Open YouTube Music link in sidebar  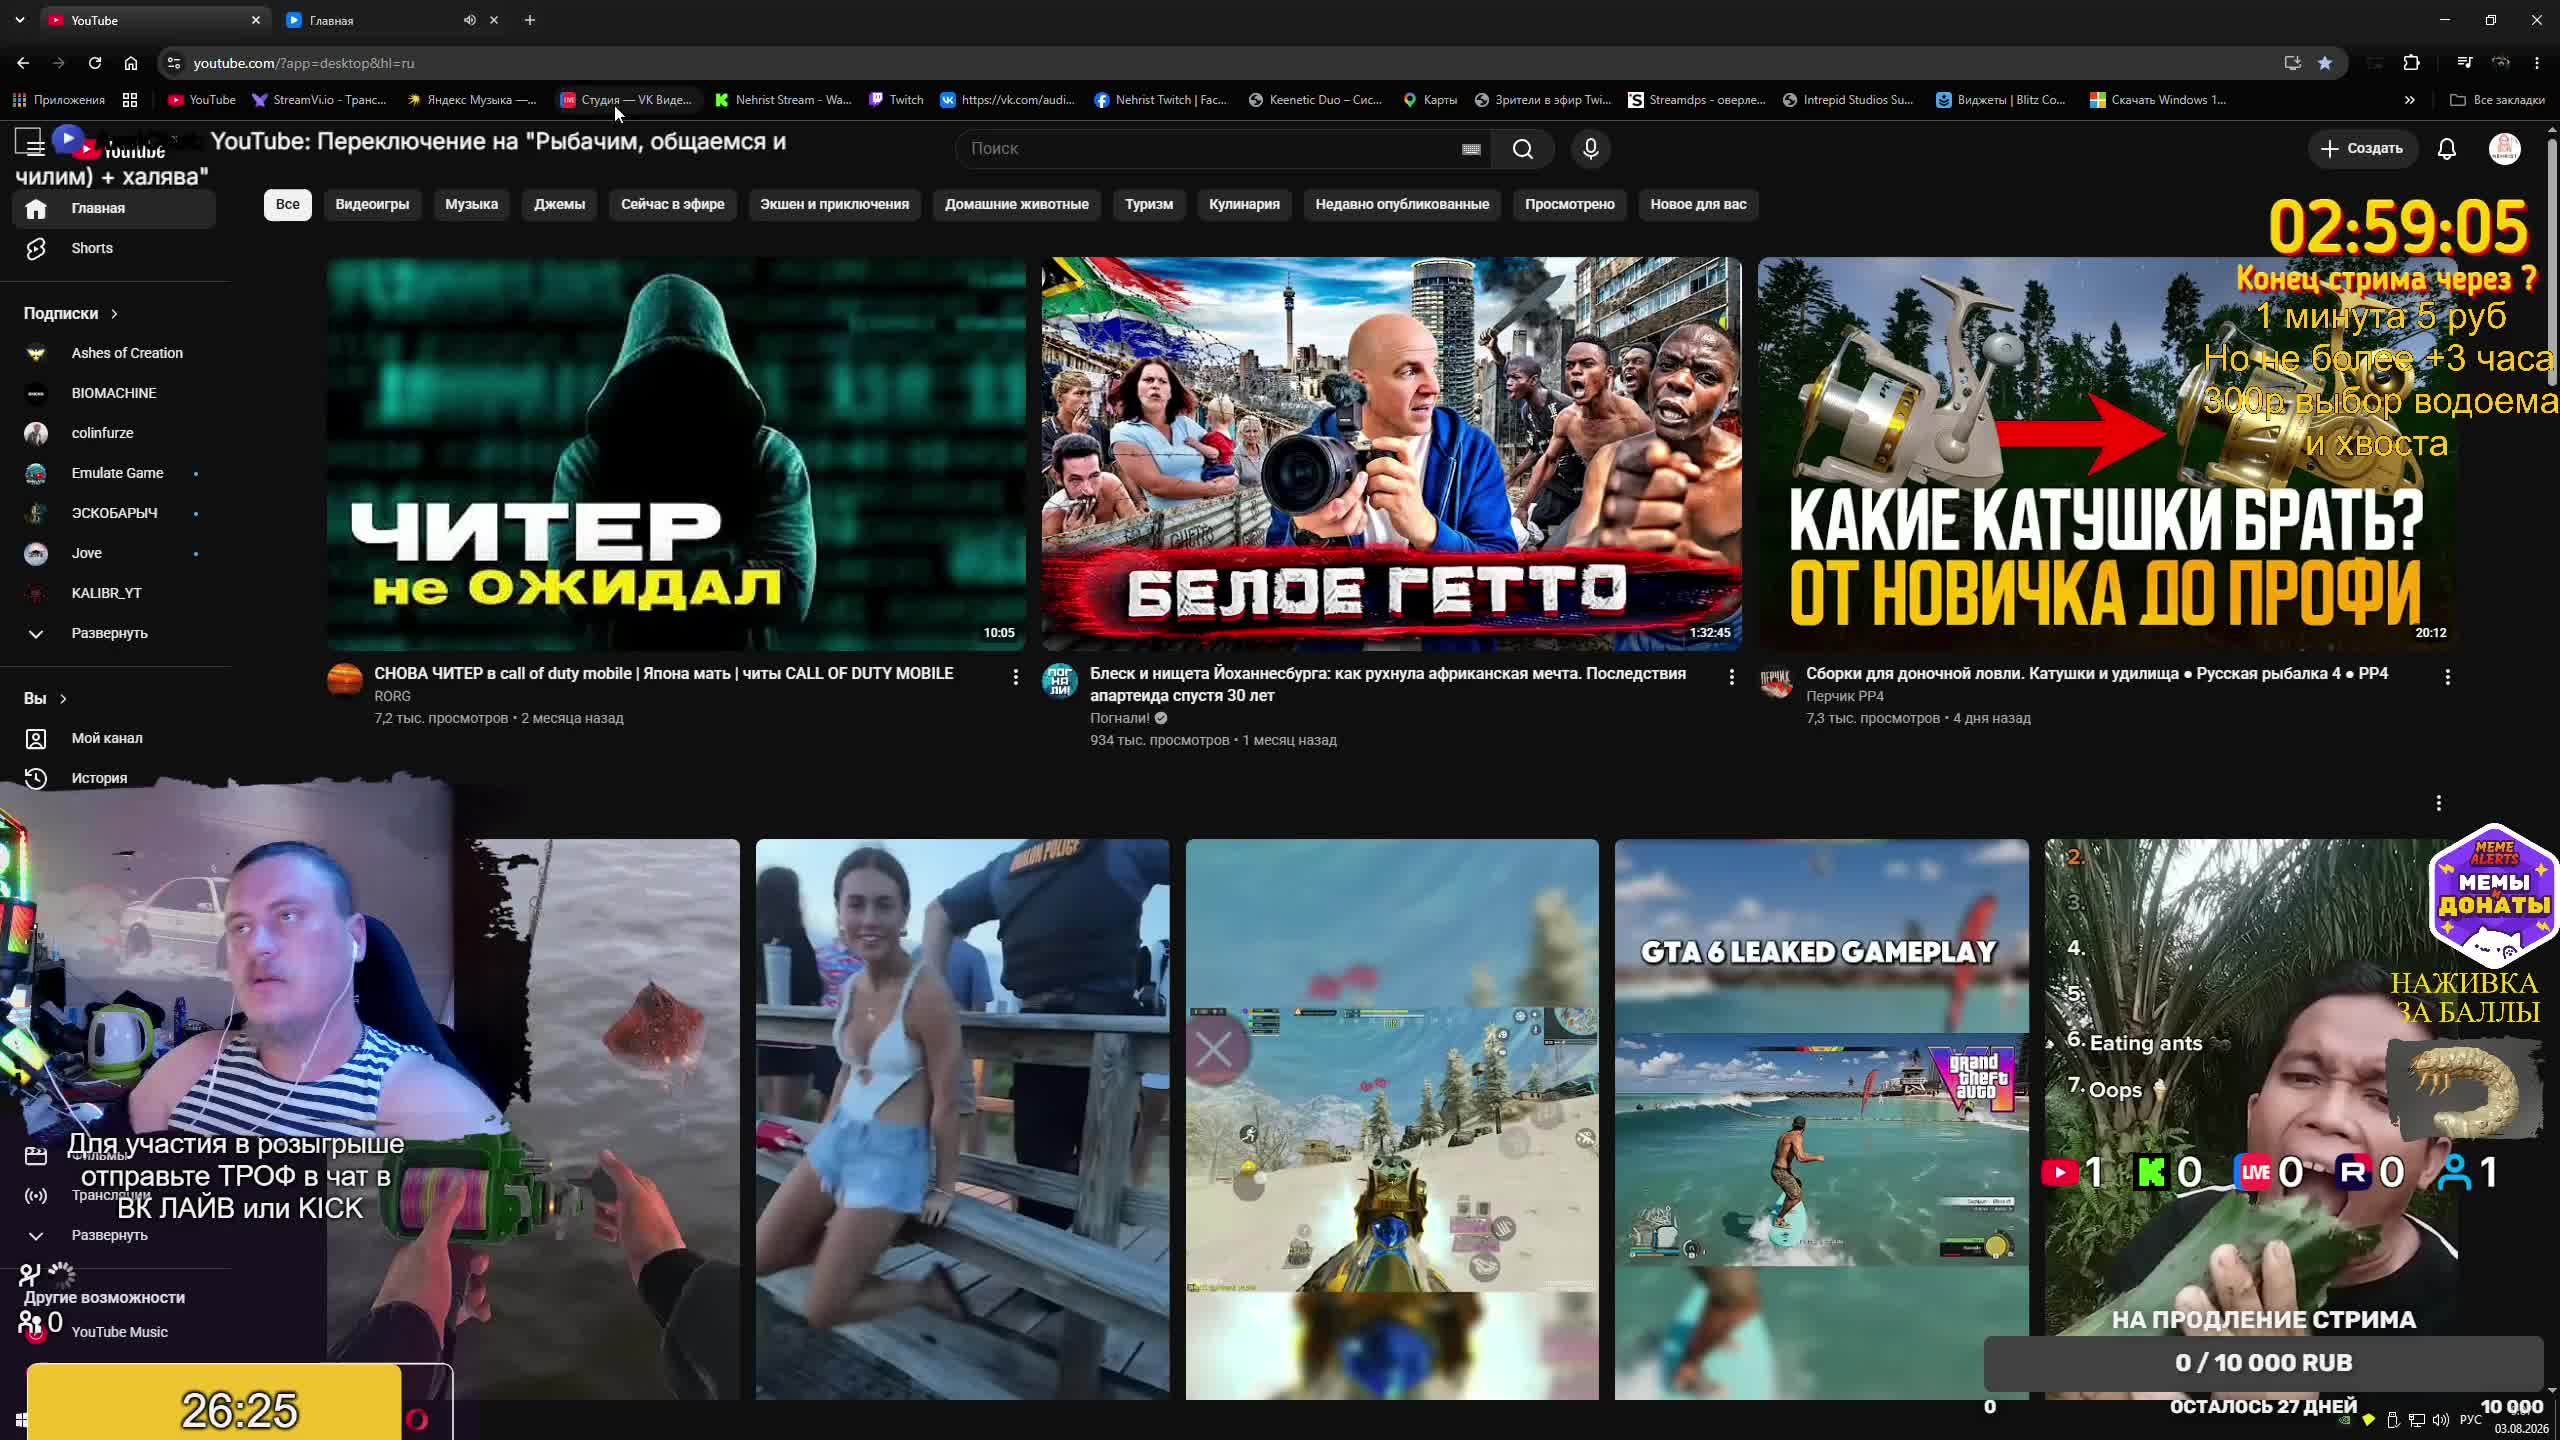point(114,1332)
